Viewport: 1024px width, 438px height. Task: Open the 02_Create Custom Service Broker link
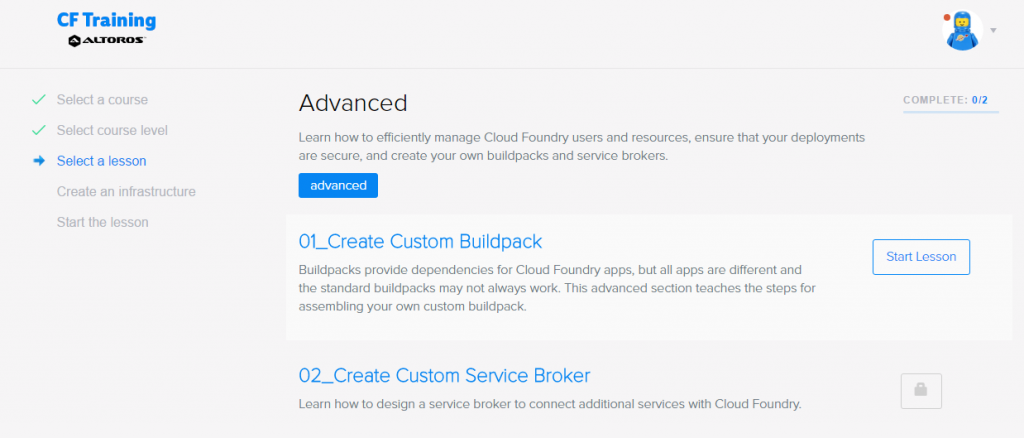444,375
